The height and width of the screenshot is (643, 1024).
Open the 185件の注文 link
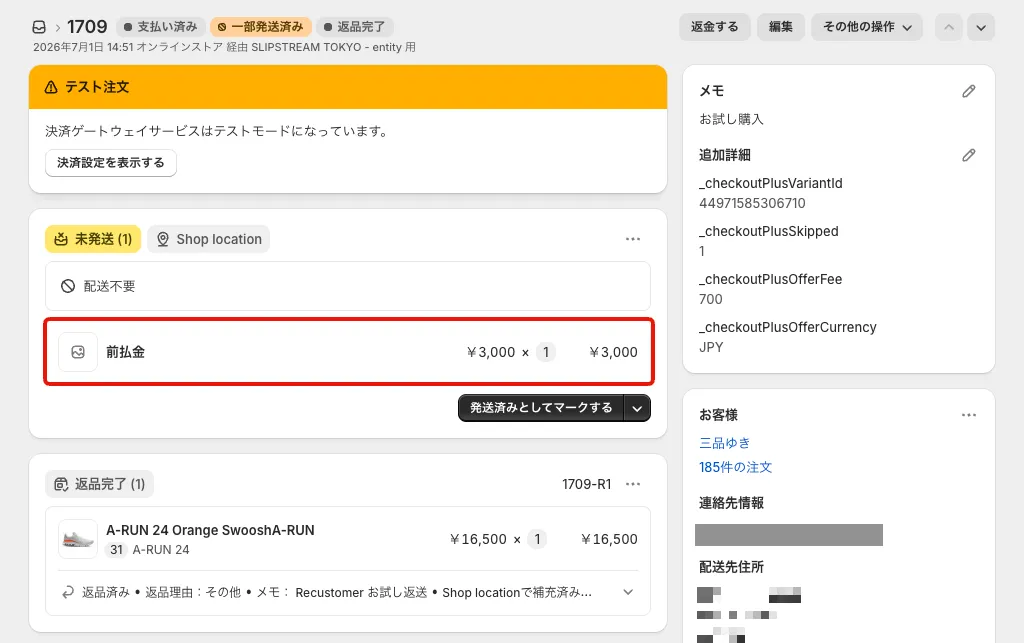(x=735, y=467)
